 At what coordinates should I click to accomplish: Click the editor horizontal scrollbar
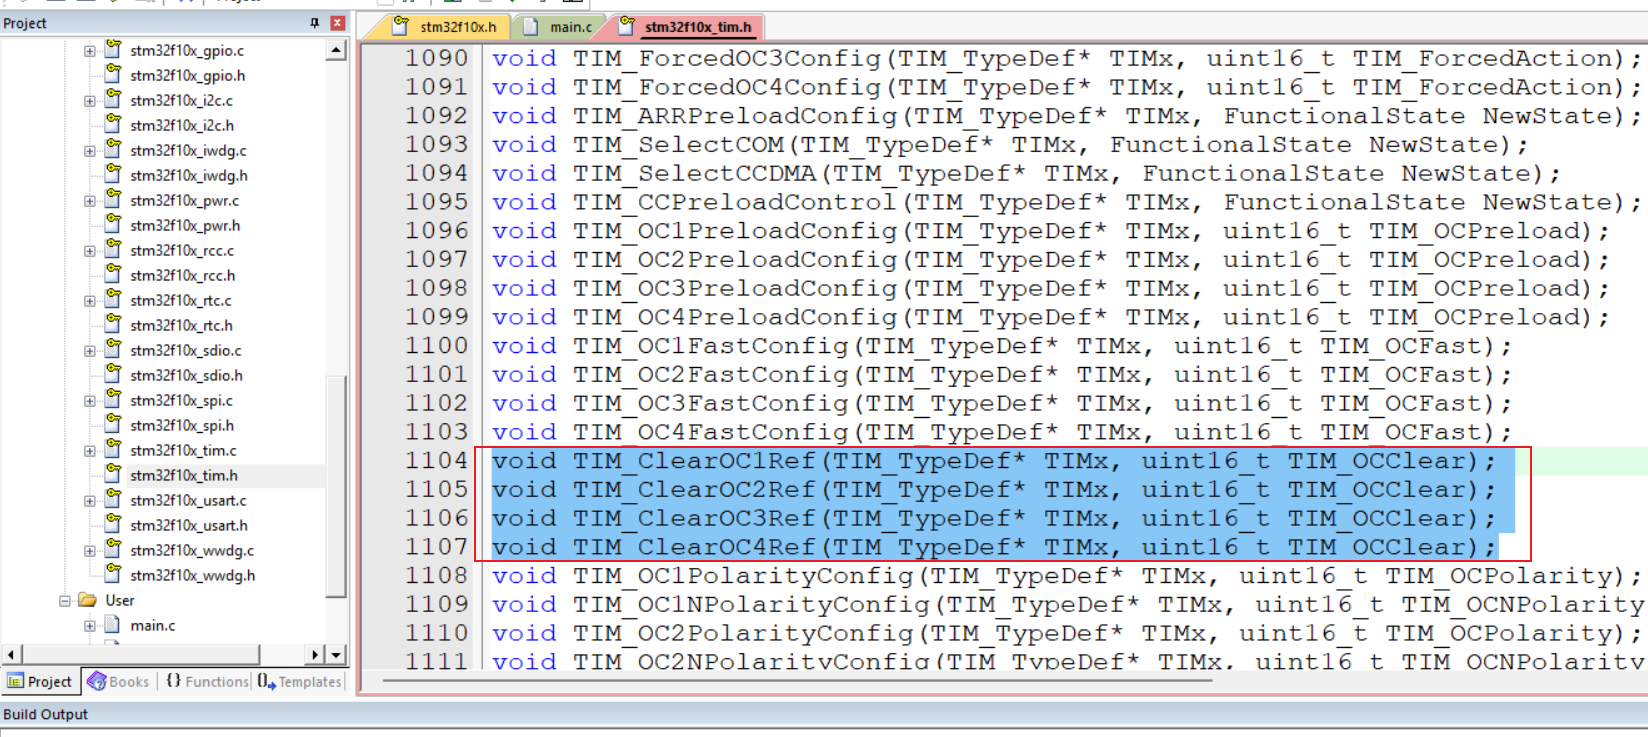[797, 680]
